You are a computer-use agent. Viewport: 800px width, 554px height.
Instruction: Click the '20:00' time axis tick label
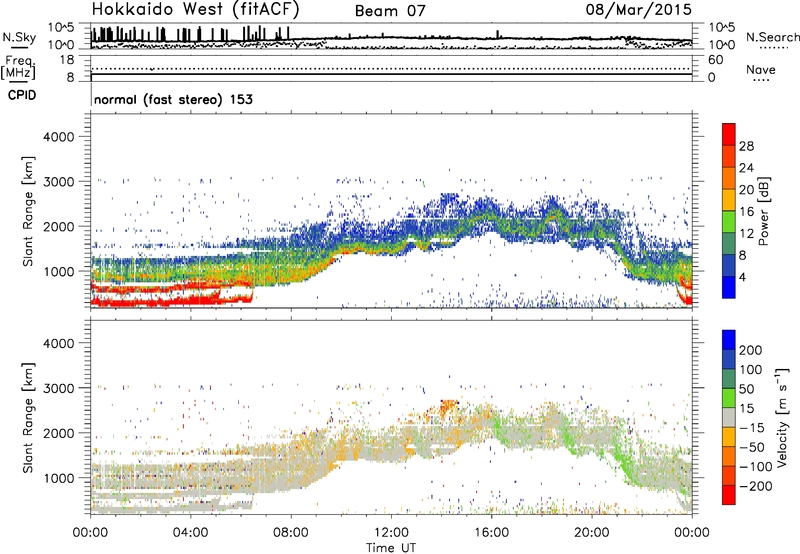[x=592, y=533]
